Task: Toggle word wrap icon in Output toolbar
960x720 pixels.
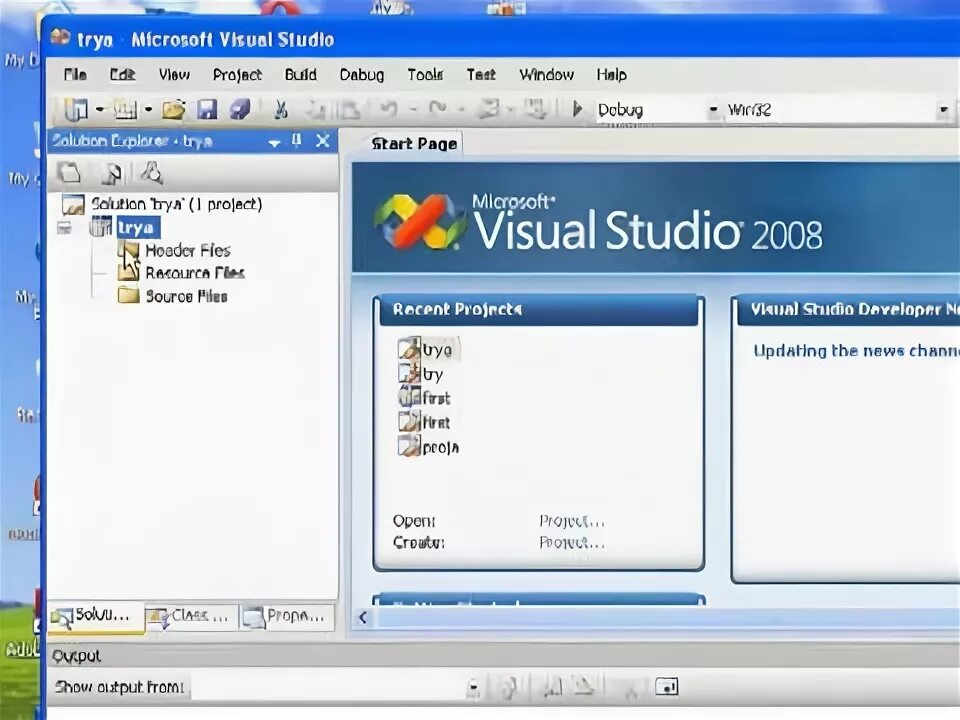Action: 666,687
